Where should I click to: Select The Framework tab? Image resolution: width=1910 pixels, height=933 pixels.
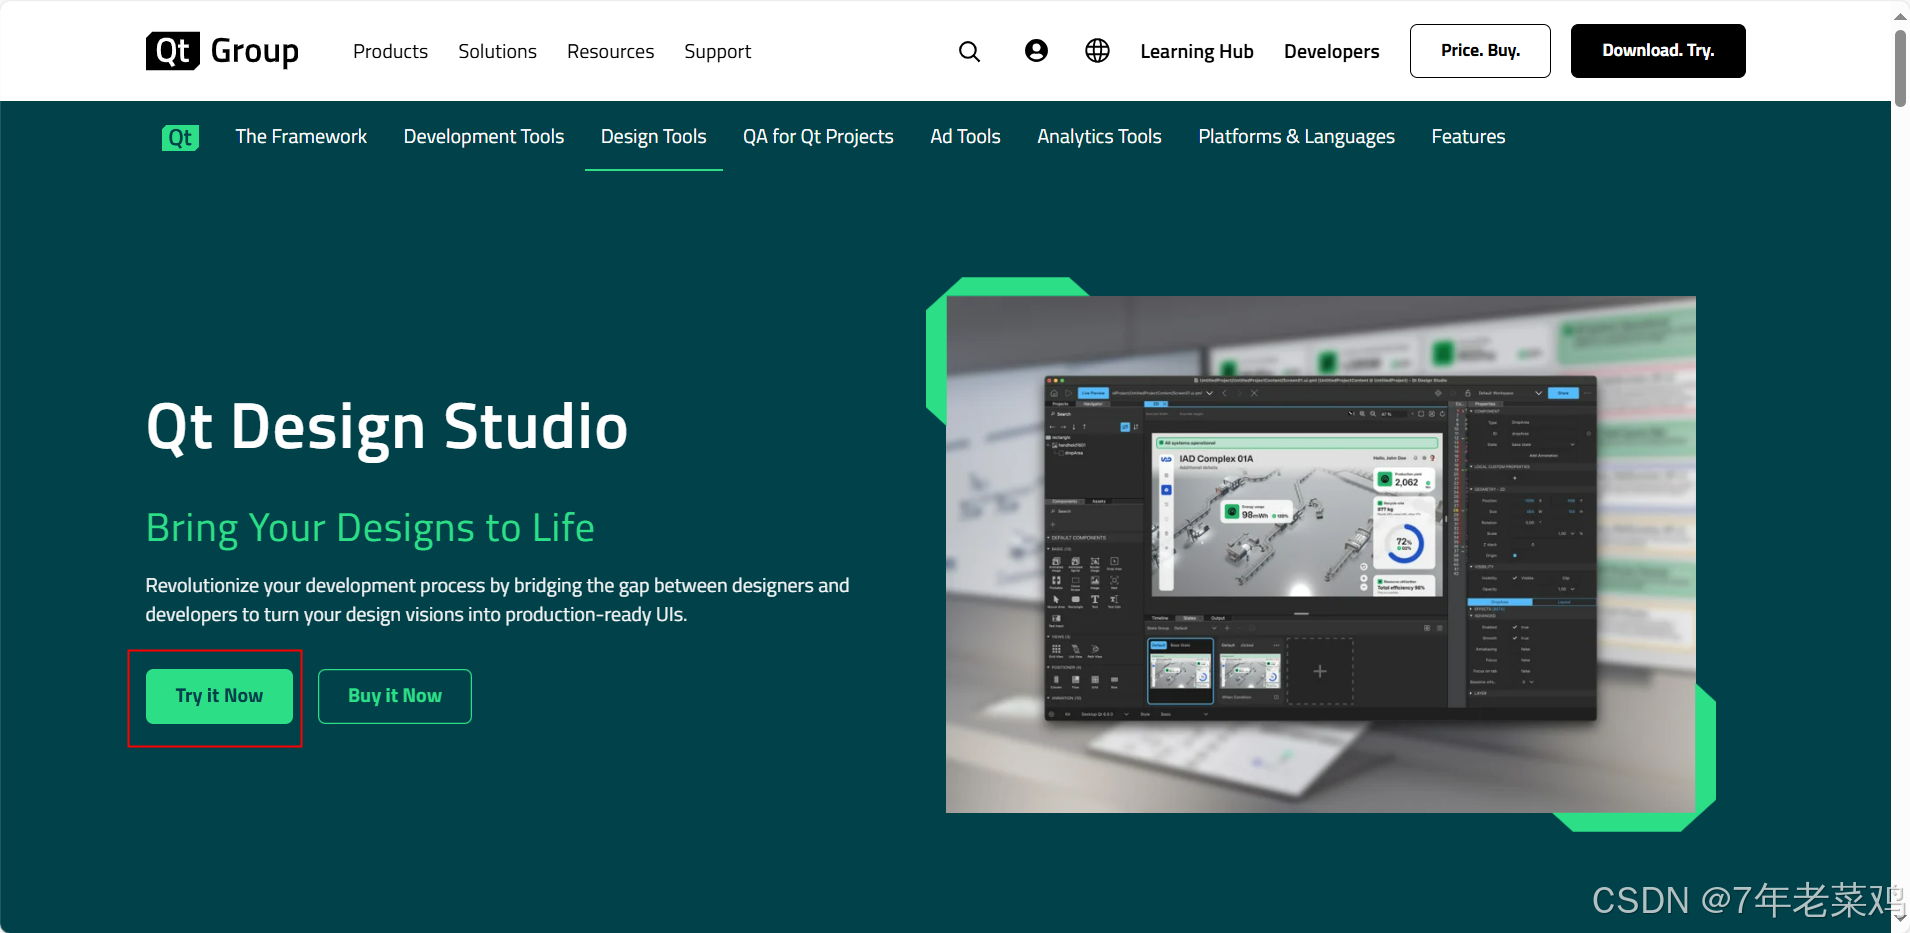[x=301, y=137]
